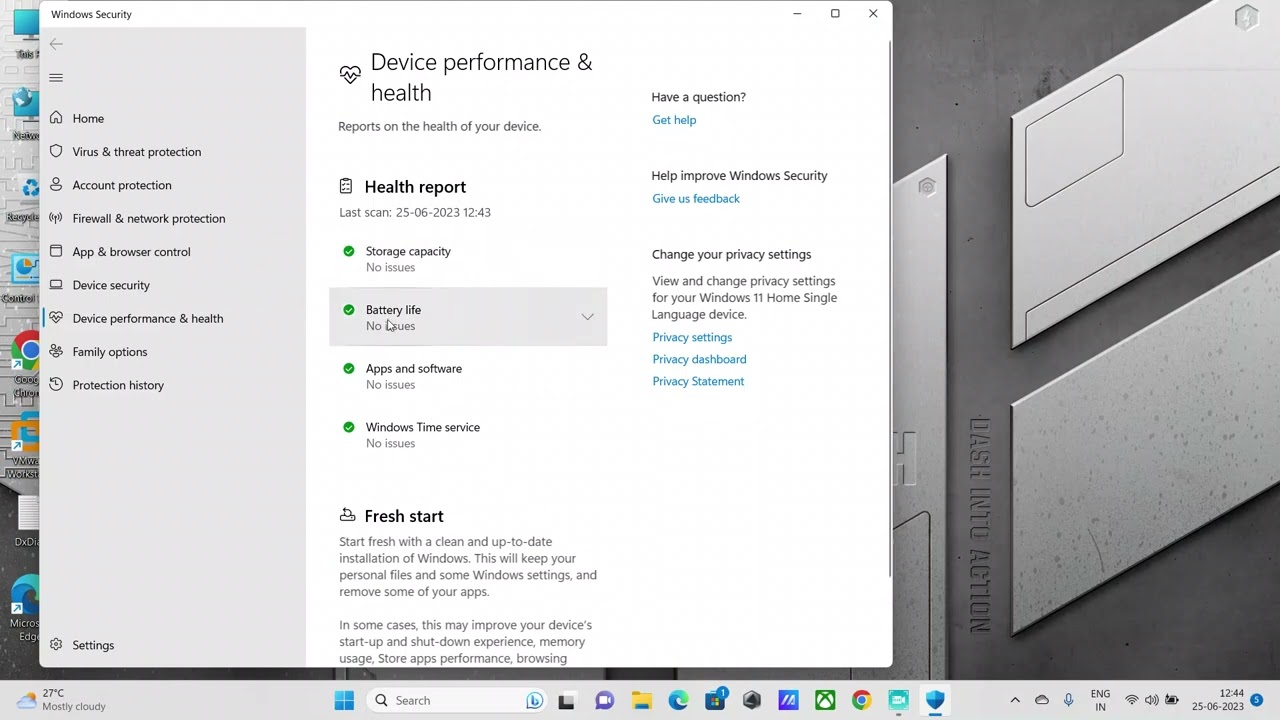Click the Firewall & network protection icon
1280x720 pixels.
(56, 218)
